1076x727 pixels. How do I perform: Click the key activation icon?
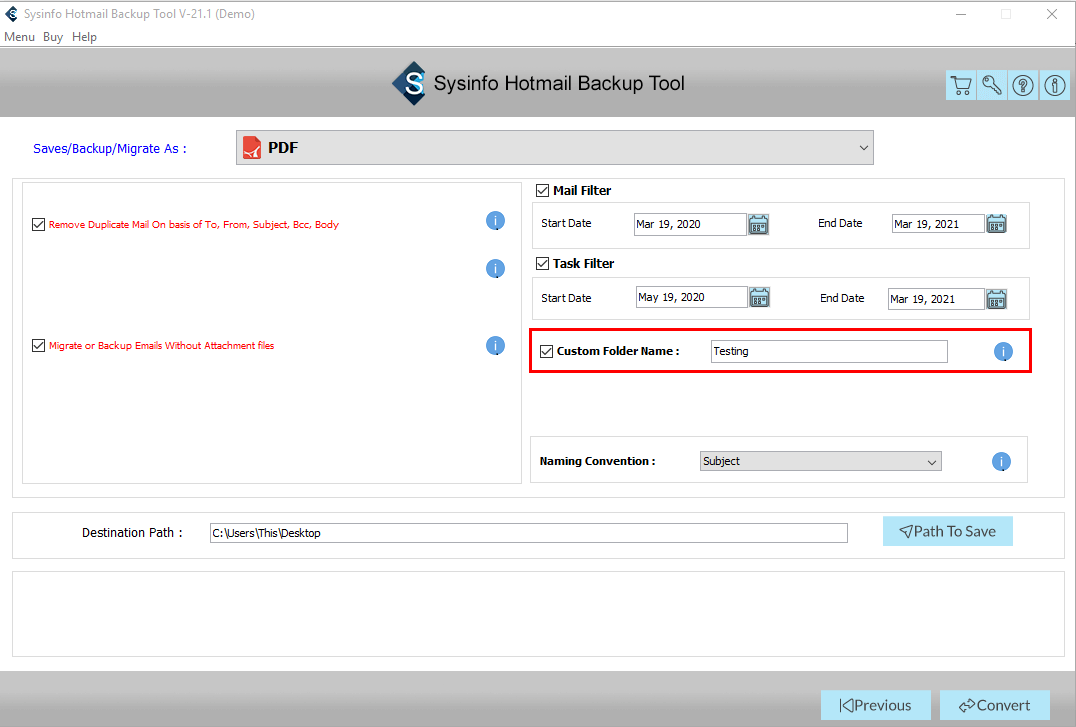(992, 85)
